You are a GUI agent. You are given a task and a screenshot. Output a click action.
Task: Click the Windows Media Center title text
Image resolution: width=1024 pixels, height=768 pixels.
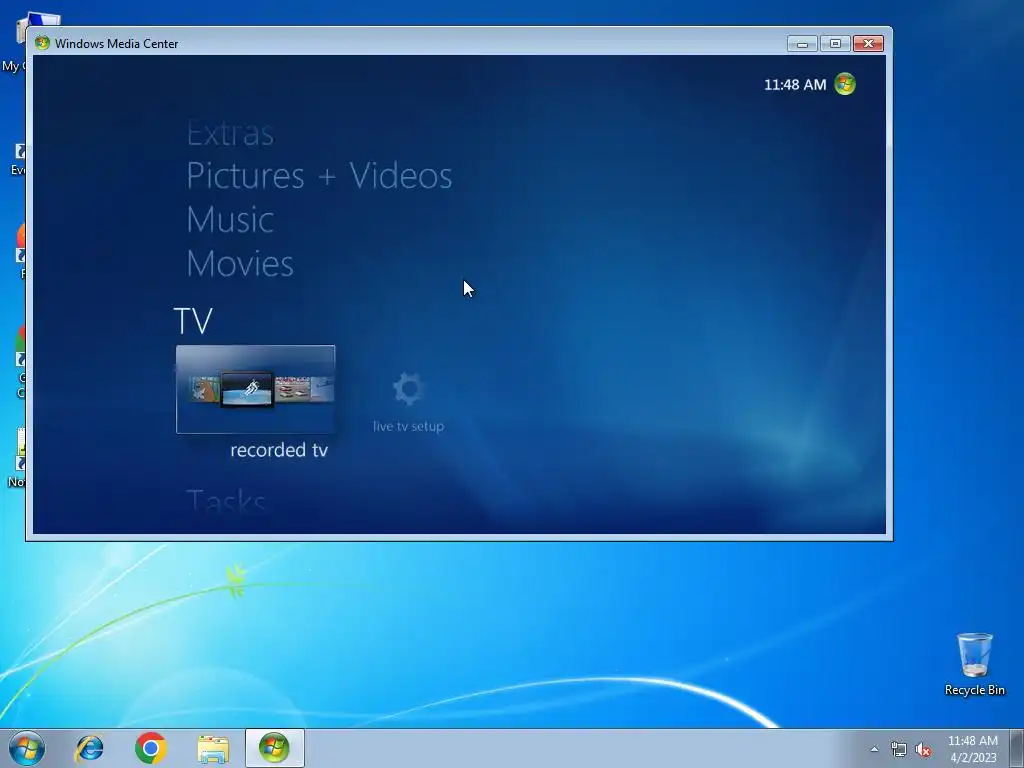click(116, 44)
